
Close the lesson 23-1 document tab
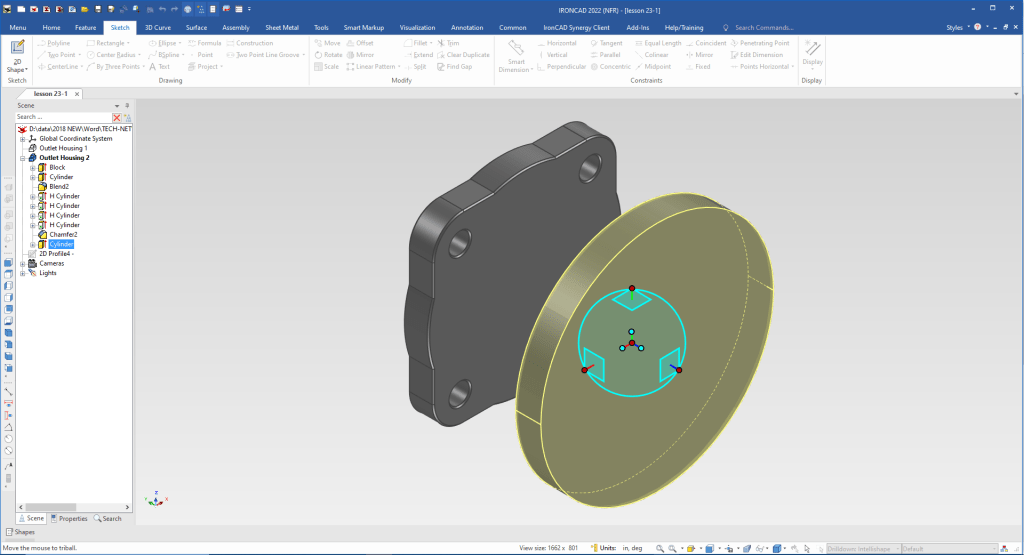(78, 93)
